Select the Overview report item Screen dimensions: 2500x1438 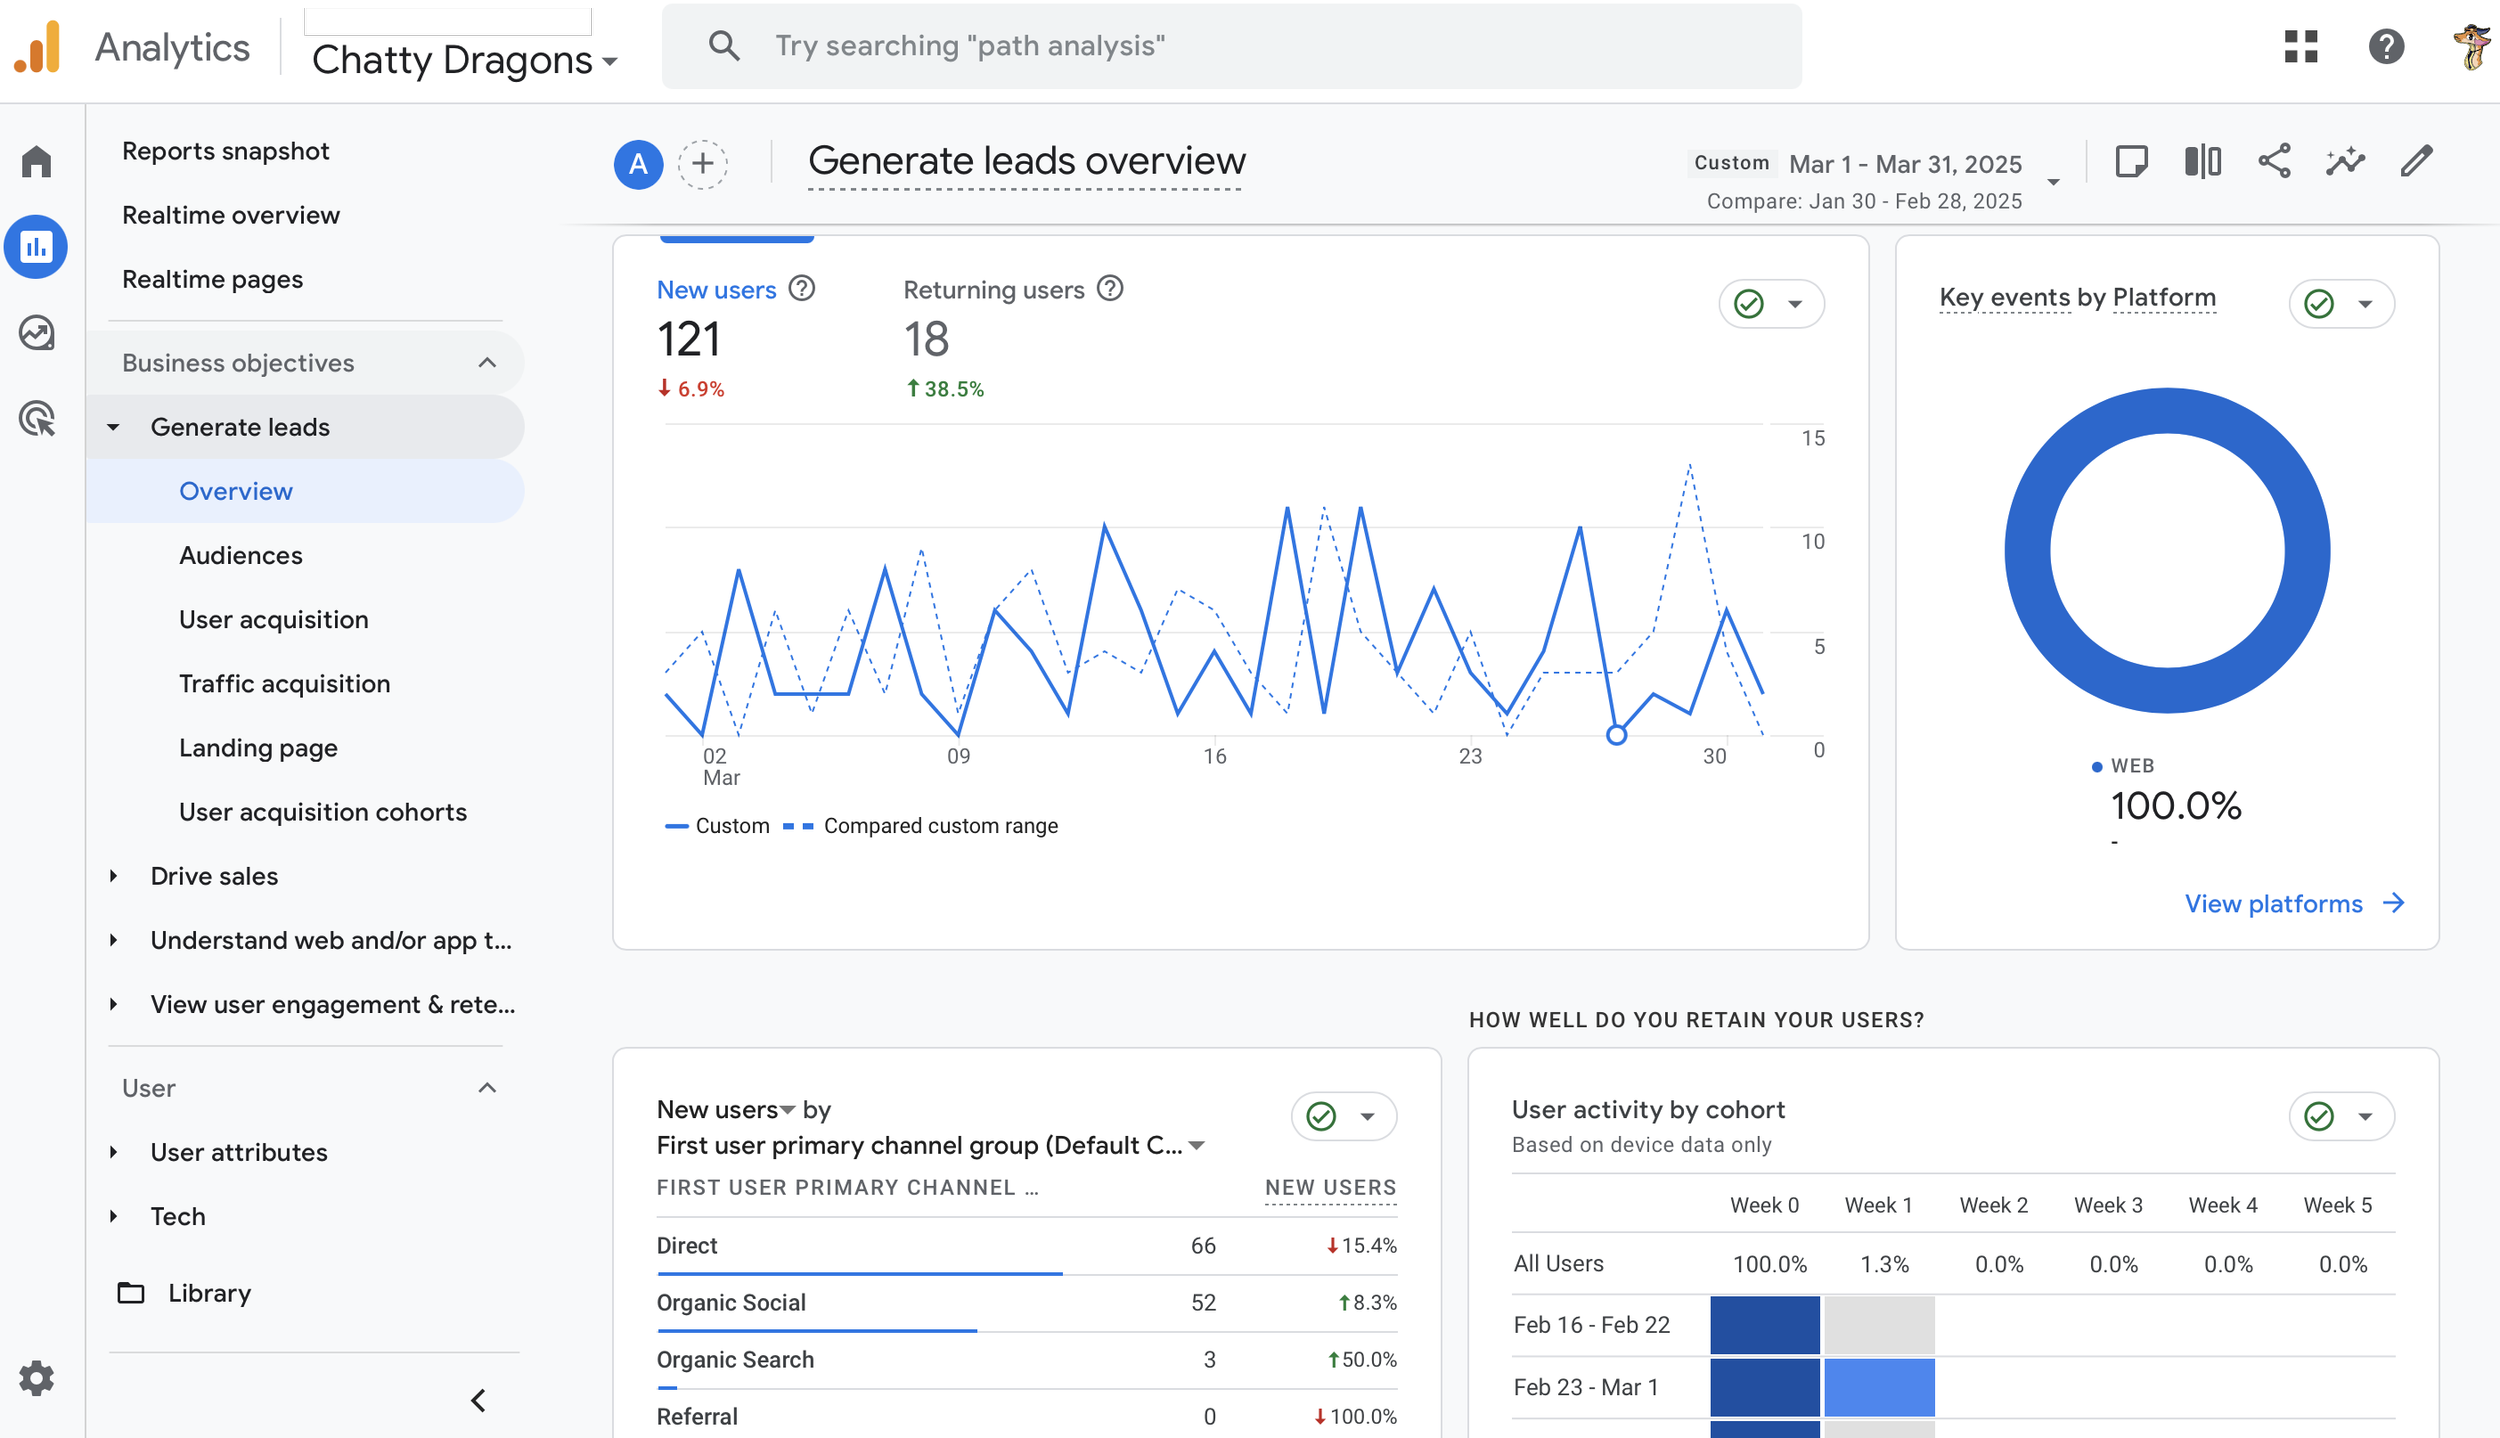click(x=305, y=491)
